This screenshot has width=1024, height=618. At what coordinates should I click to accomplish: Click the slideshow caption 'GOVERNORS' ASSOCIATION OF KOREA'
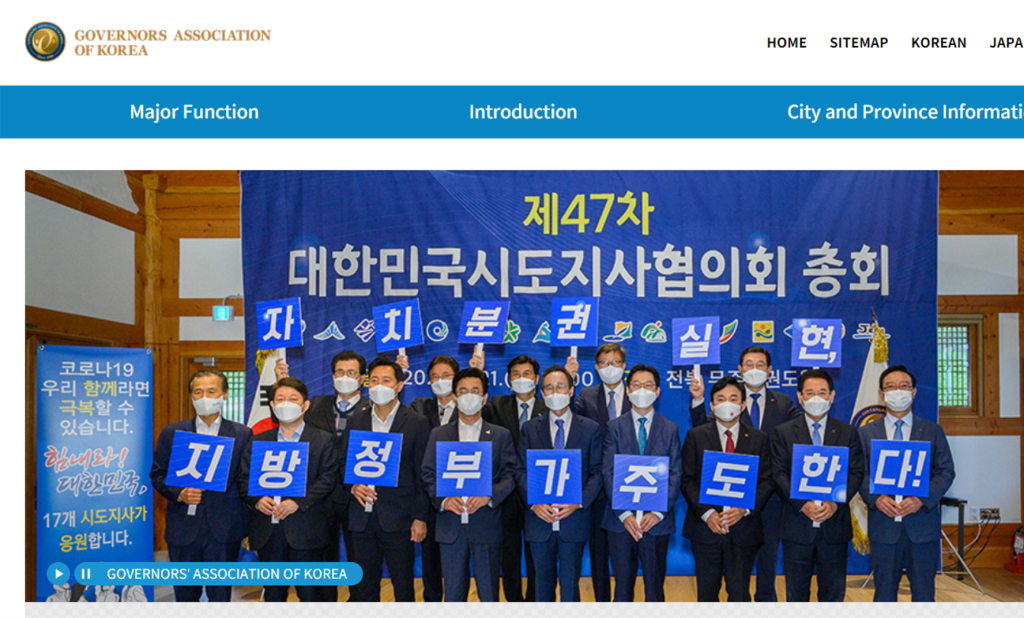[x=227, y=574]
